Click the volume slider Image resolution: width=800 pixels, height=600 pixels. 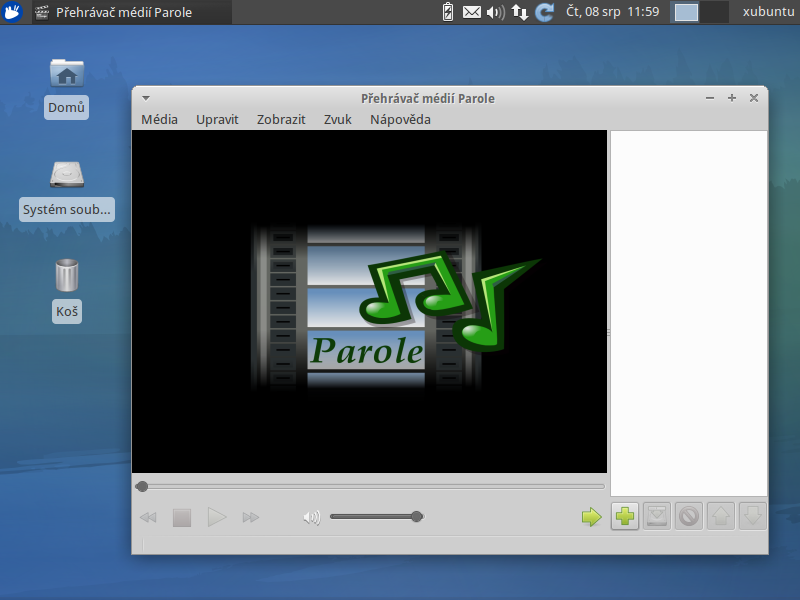coord(376,516)
